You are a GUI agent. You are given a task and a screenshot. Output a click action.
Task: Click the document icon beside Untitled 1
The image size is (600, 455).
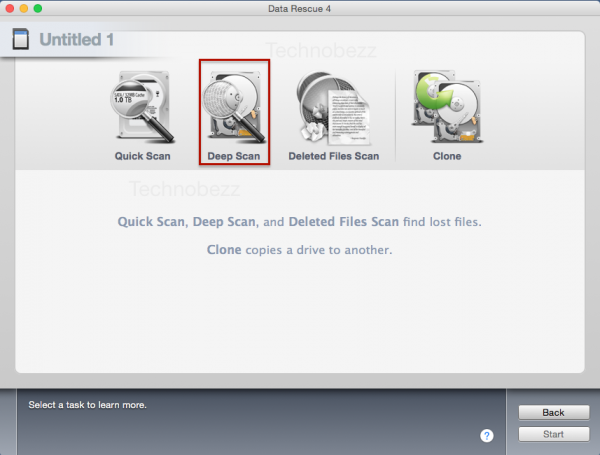17,40
